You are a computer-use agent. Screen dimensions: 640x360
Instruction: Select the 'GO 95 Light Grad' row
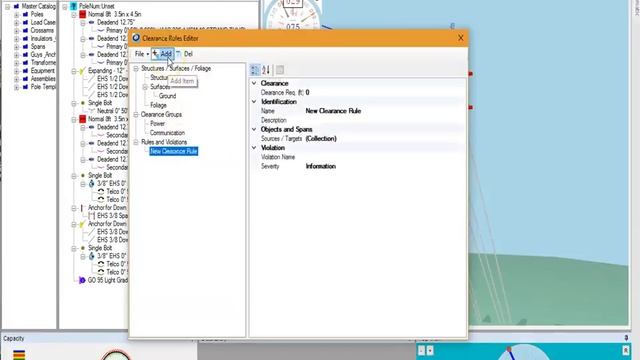[x=108, y=280]
